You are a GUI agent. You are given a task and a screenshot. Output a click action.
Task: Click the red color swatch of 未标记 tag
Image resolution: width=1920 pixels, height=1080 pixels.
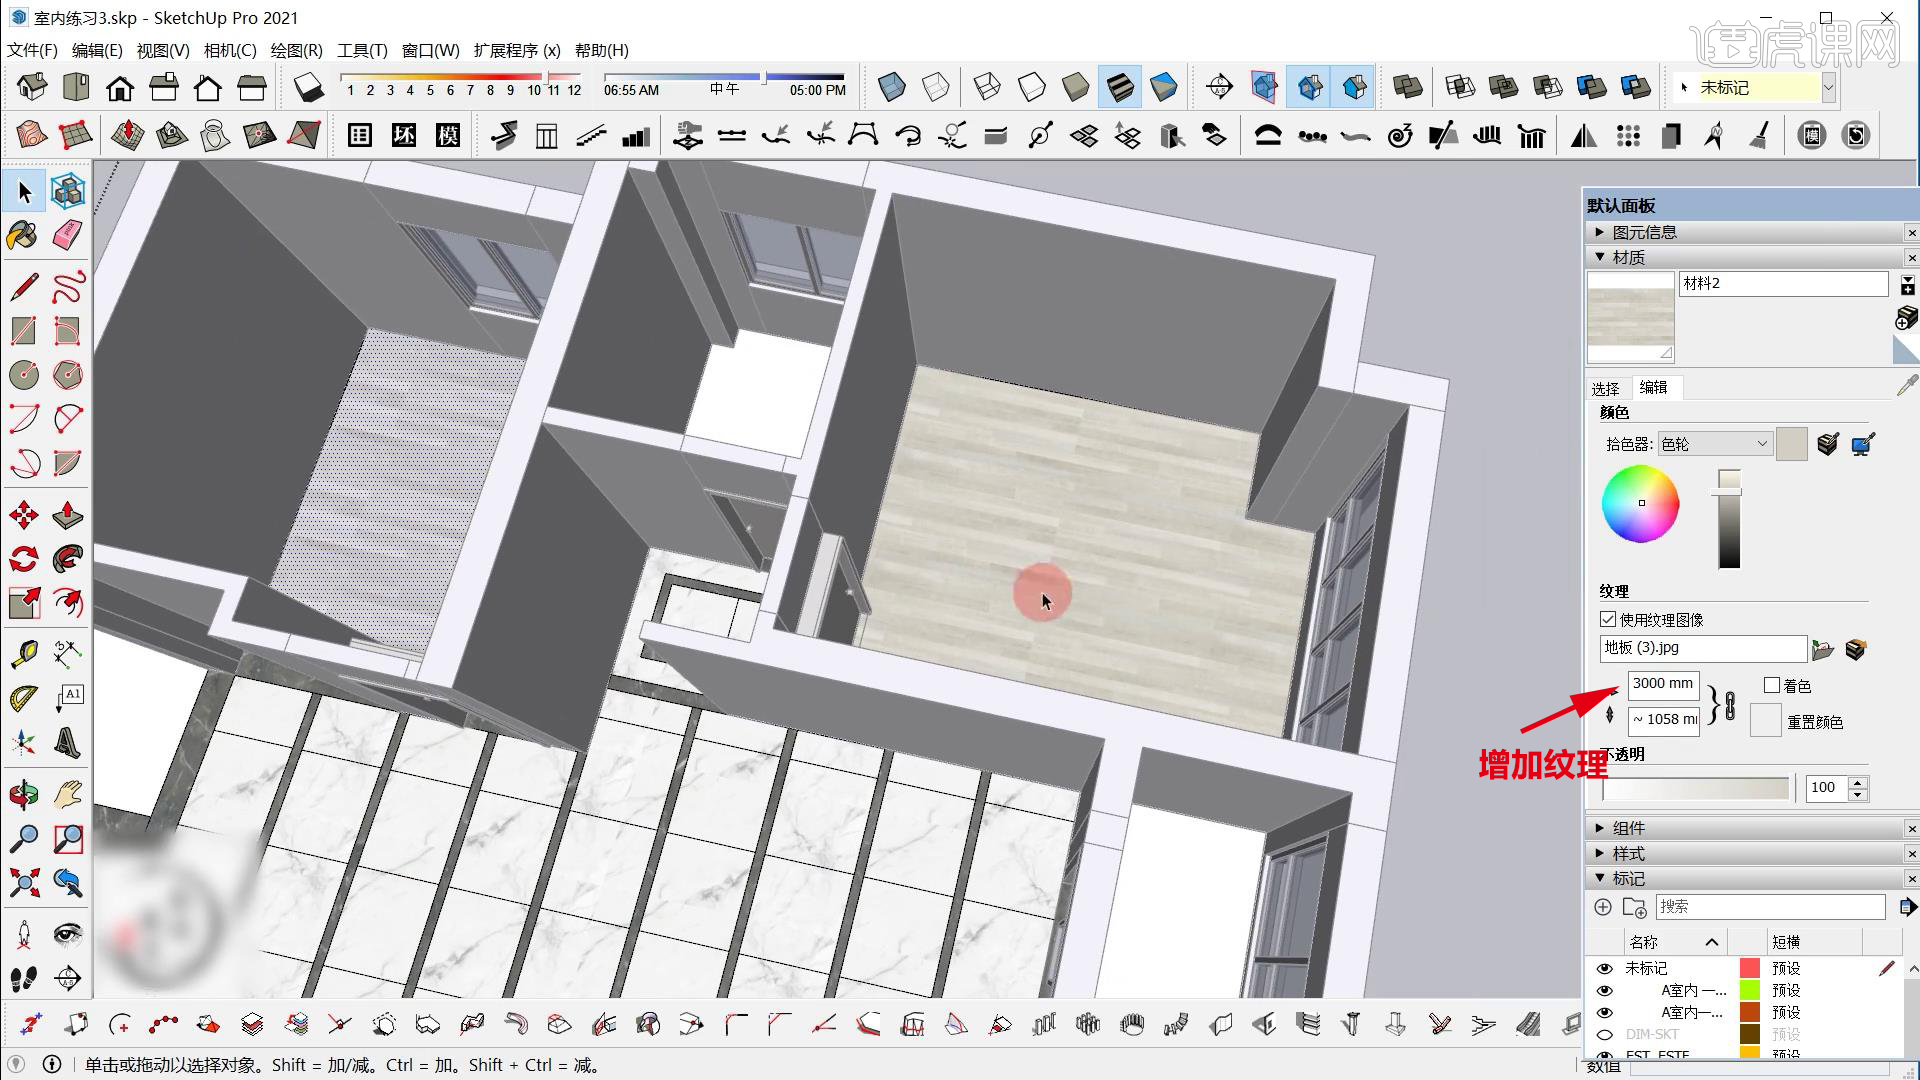point(1750,968)
